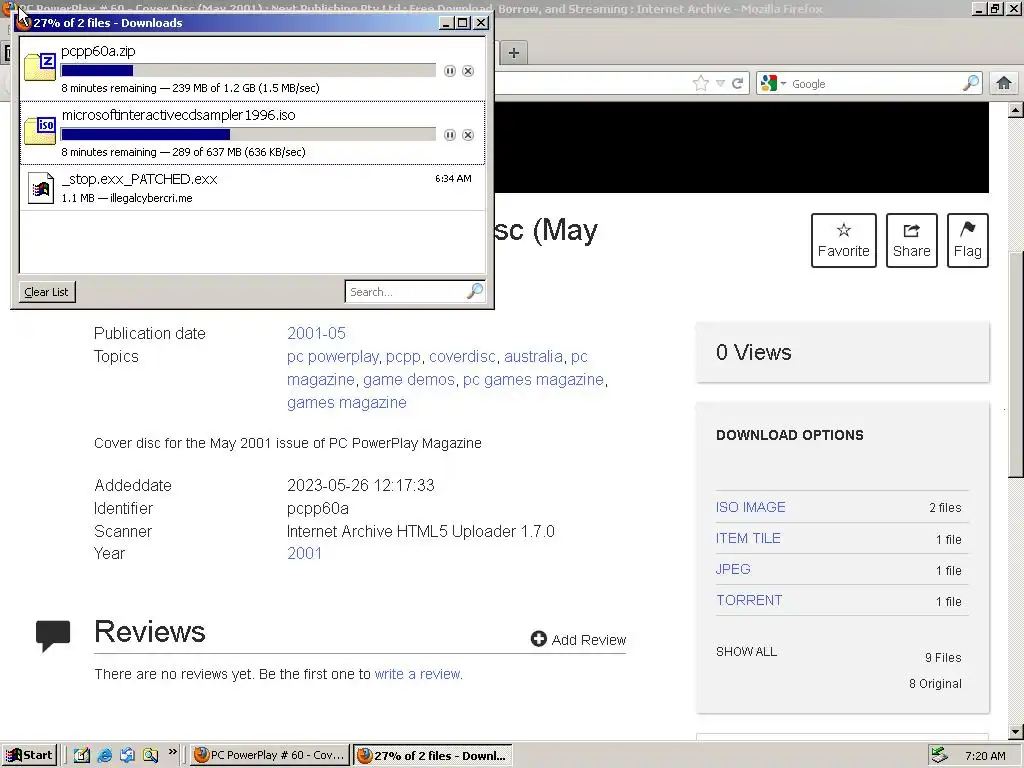Open the 'coverdisc' topic link
Image resolution: width=1024 pixels, height=768 pixels.
coord(462,357)
